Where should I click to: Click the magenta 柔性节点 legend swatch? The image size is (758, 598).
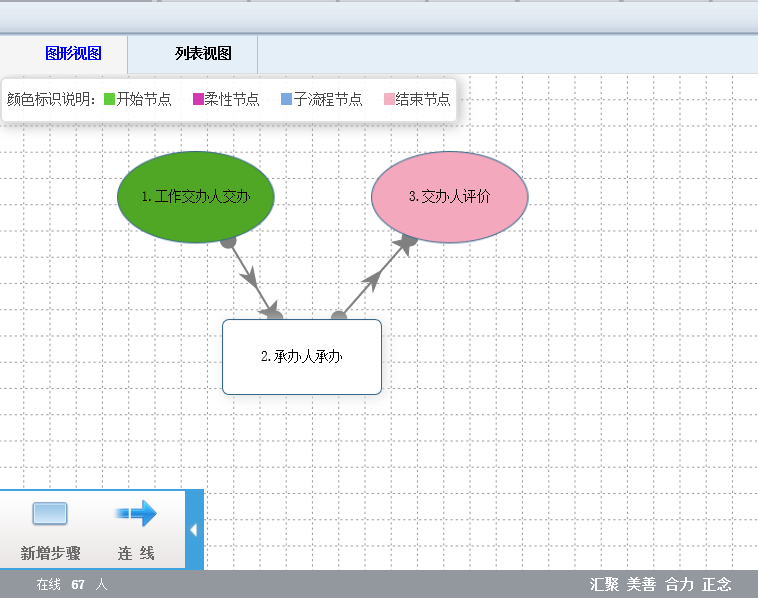[x=198, y=99]
